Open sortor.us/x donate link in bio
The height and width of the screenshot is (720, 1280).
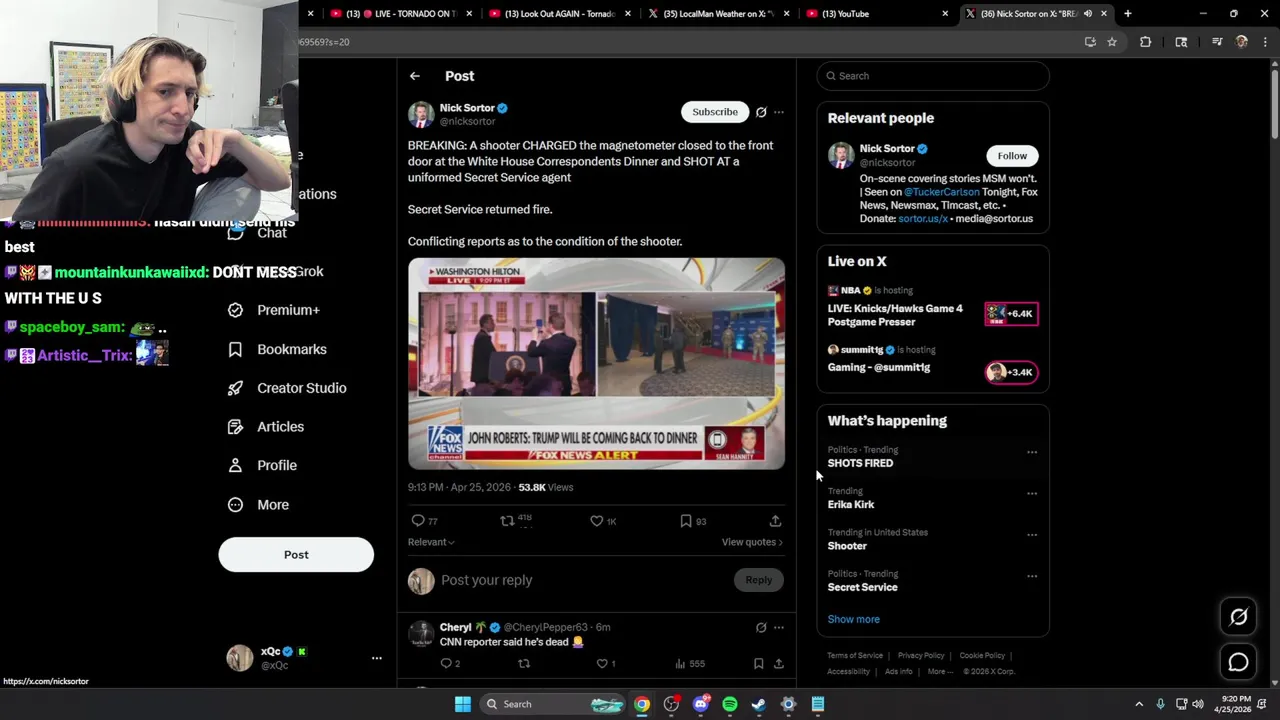(x=923, y=218)
